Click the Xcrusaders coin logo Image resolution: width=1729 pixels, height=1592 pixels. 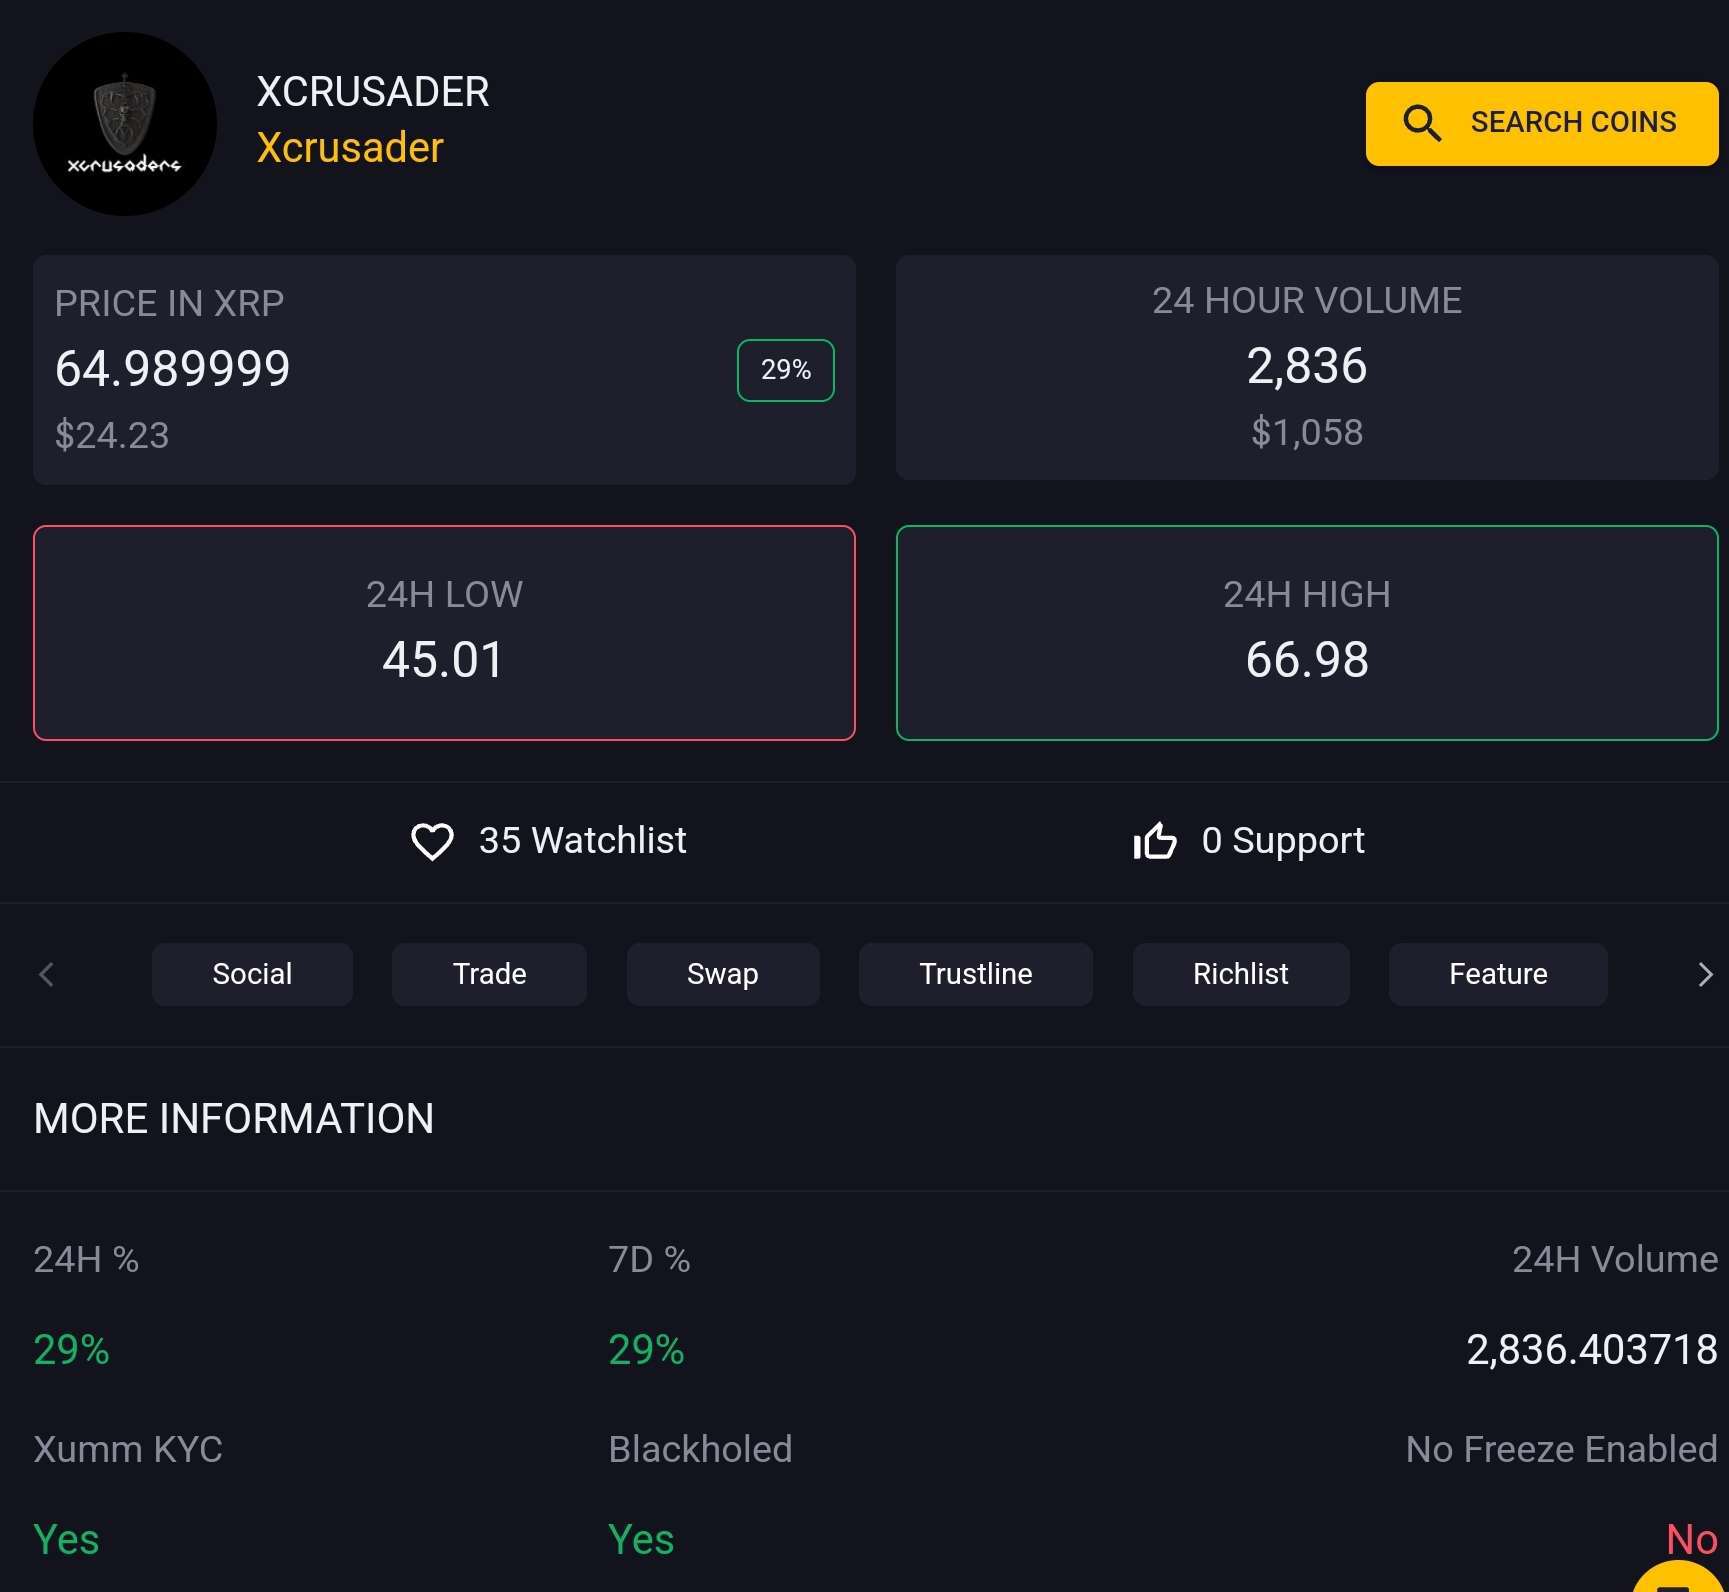click(x=125, y=124)
